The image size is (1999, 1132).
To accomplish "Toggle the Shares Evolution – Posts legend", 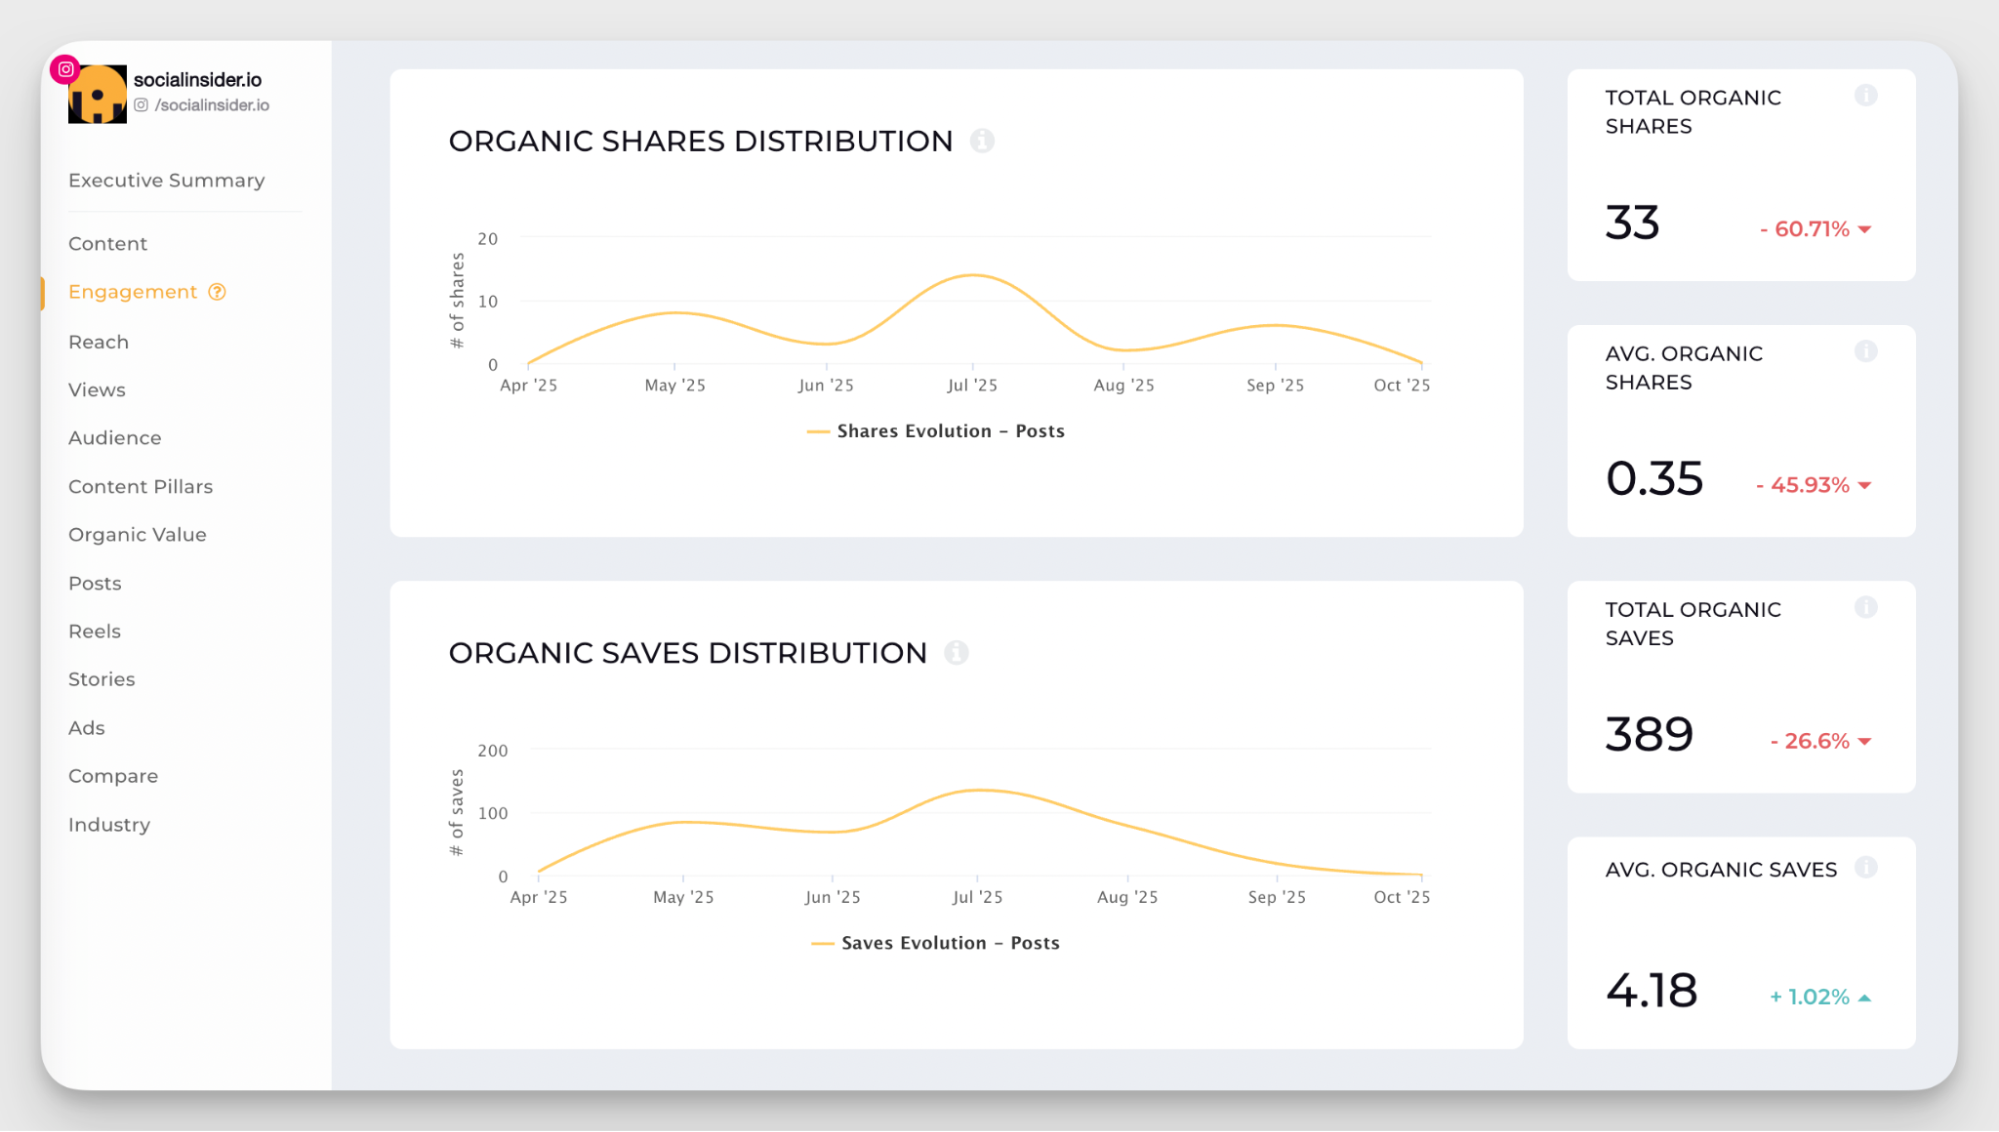I will pos(936,431).
